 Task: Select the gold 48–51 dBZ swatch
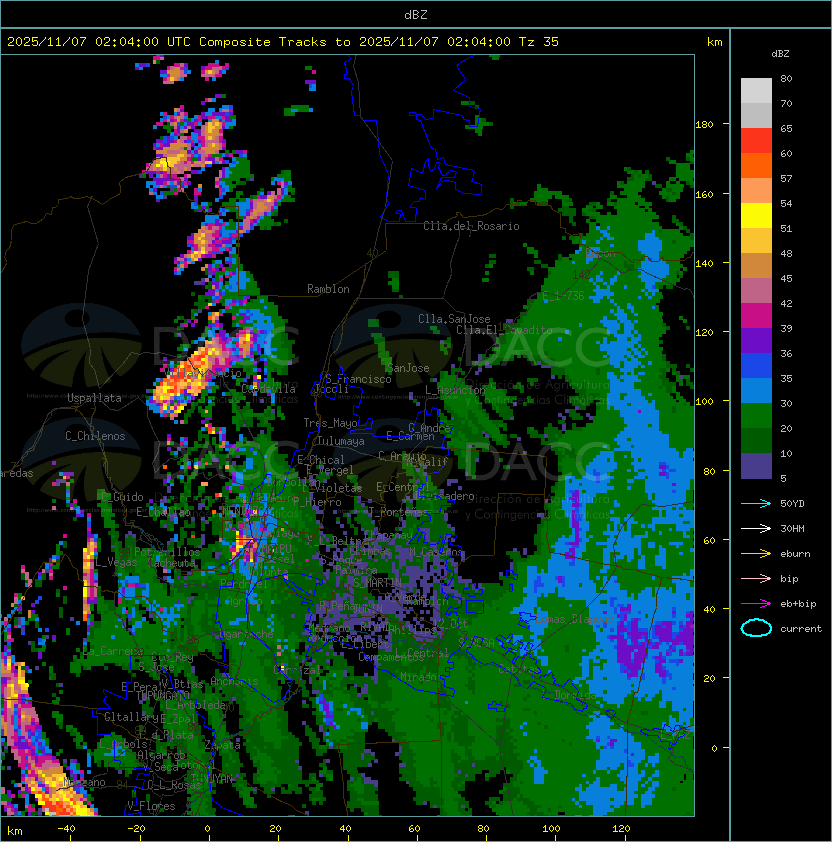point(756,241)
